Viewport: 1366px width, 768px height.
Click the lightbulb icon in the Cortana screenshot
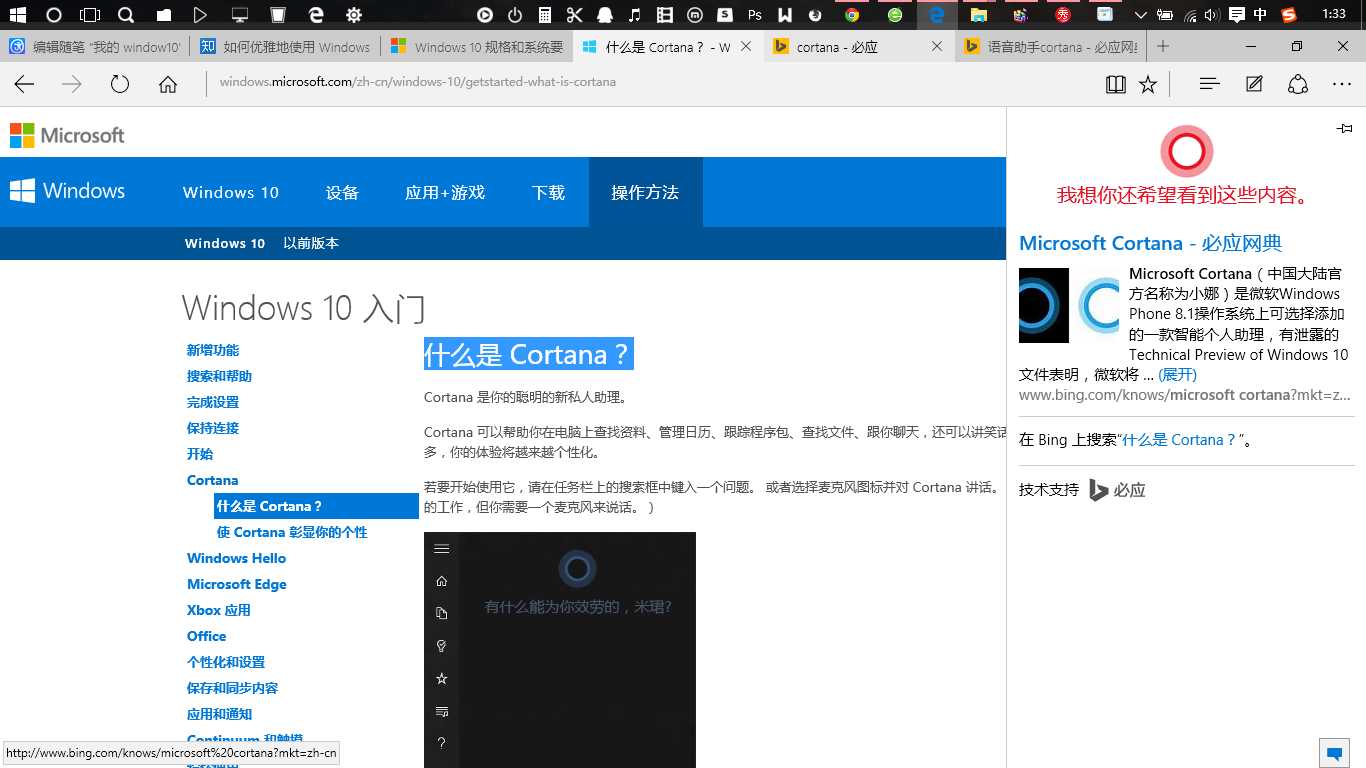[x=441, y=646]
